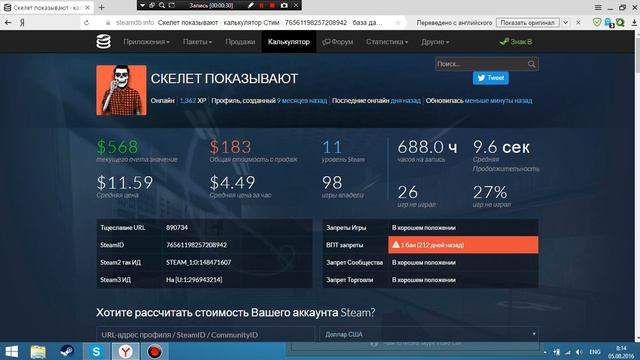The width and height of the screenshot is (640, 360).
Task: Click the меньше минуты назад link
Action: click(x=498, y=100)
